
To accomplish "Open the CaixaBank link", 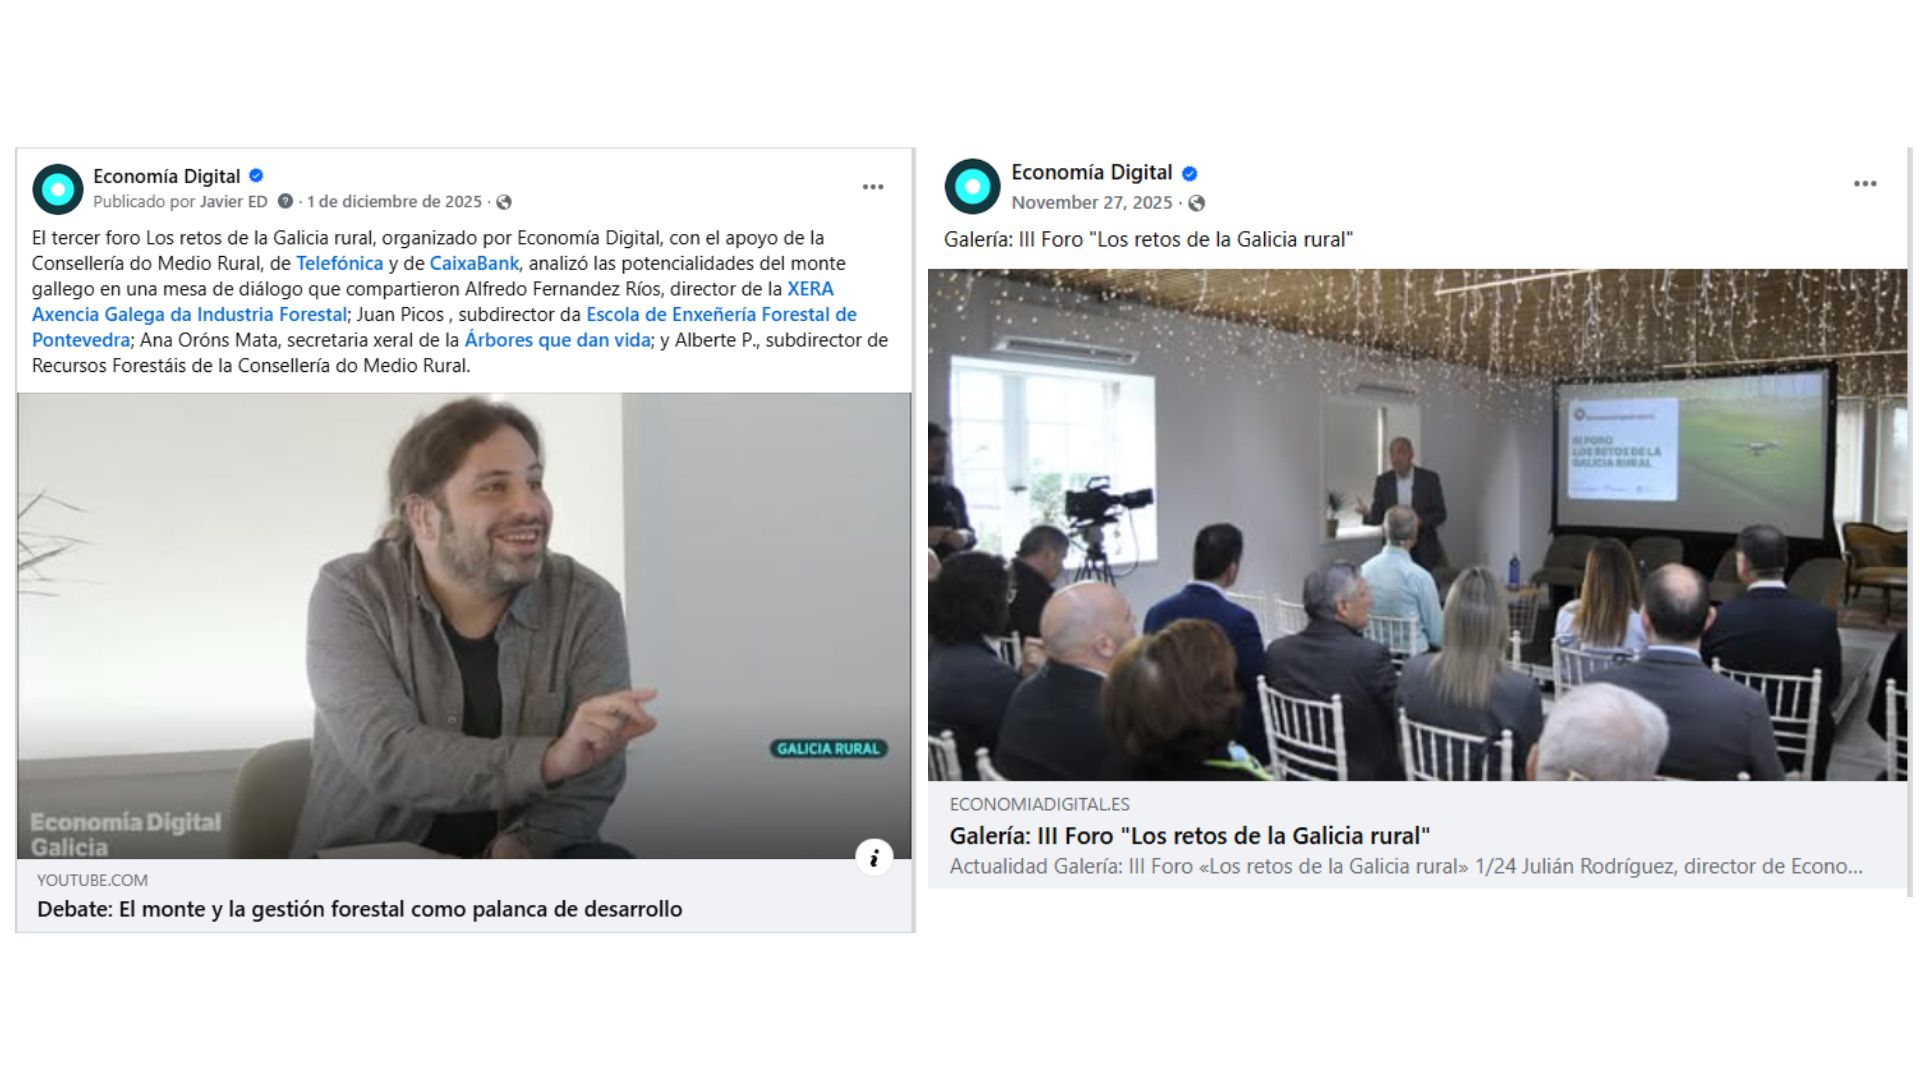I will click(x=474, y=263).
